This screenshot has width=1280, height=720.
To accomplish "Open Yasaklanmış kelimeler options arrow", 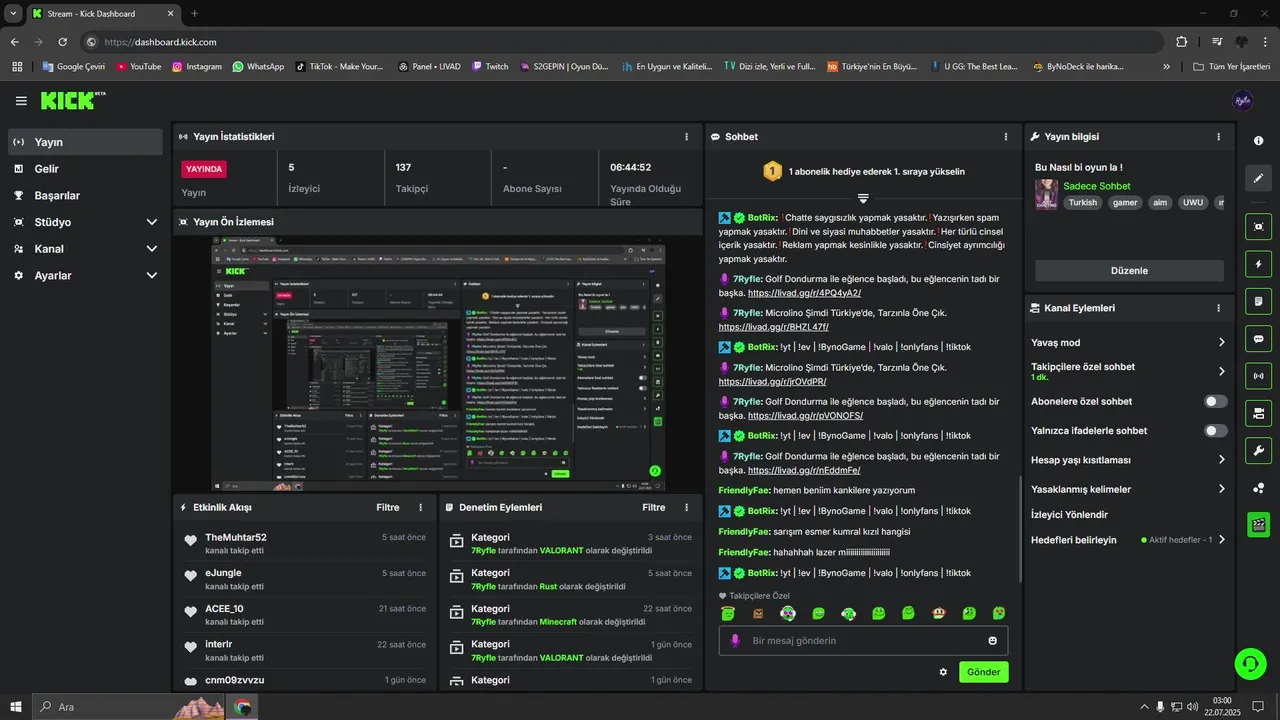I will (x=1221, y=490).
